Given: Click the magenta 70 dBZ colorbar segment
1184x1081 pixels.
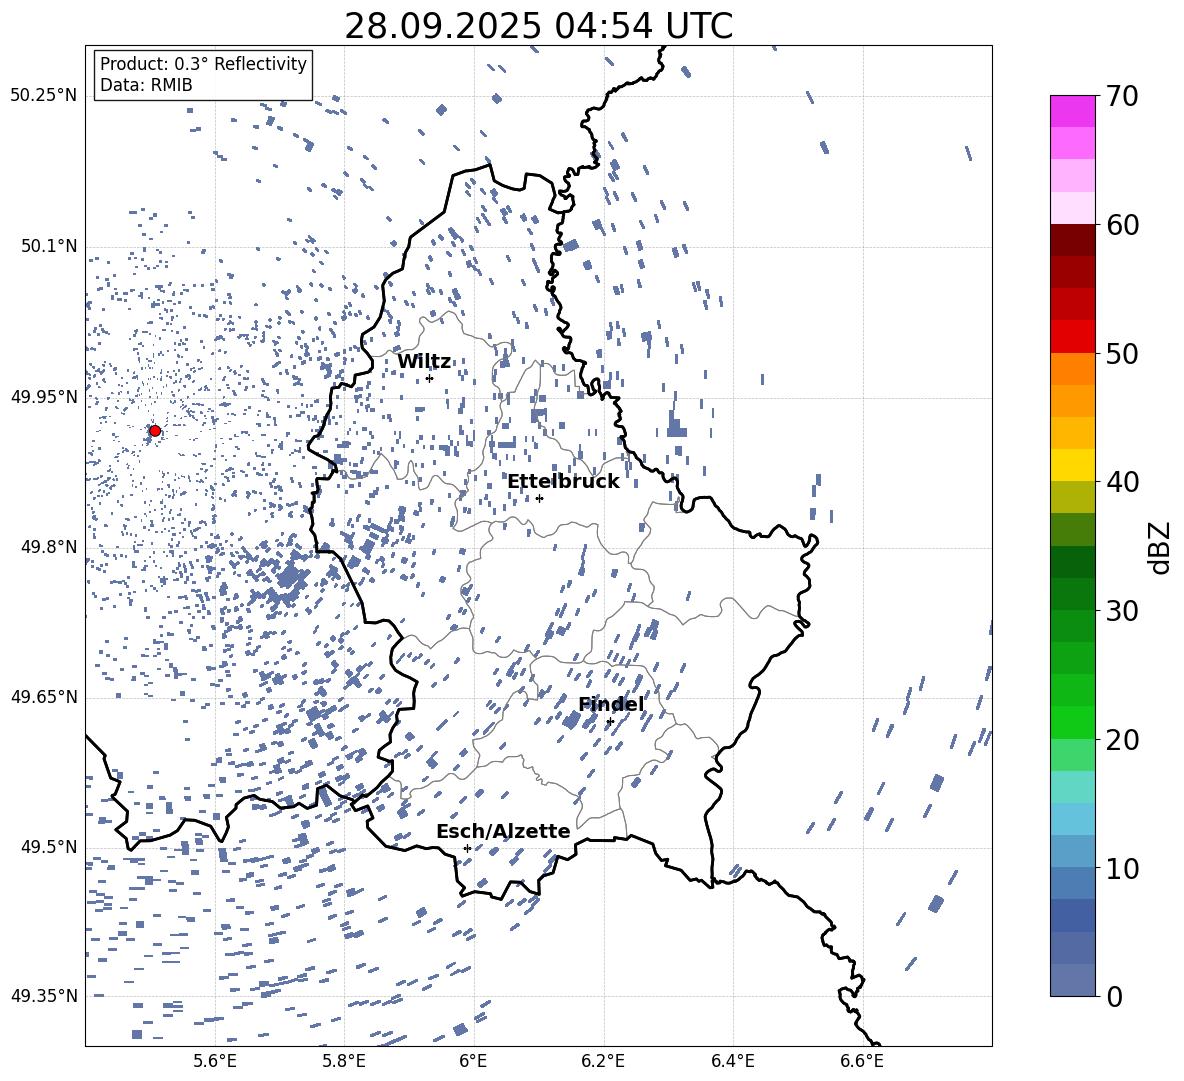Looking at the screenshot, I should point(1072,111).
